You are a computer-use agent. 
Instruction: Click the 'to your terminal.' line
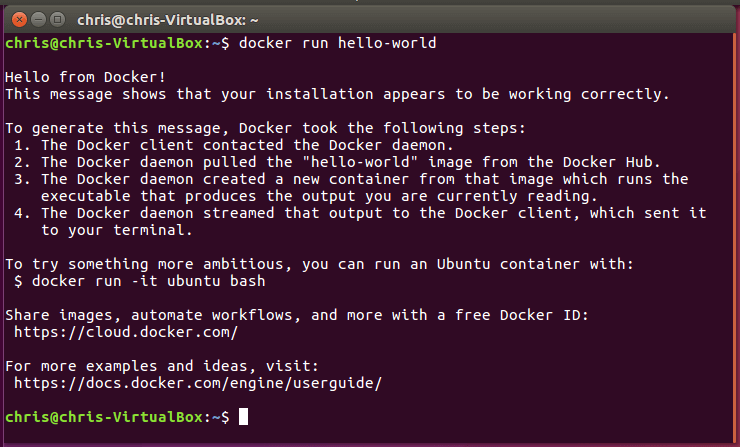click(117, 230)
